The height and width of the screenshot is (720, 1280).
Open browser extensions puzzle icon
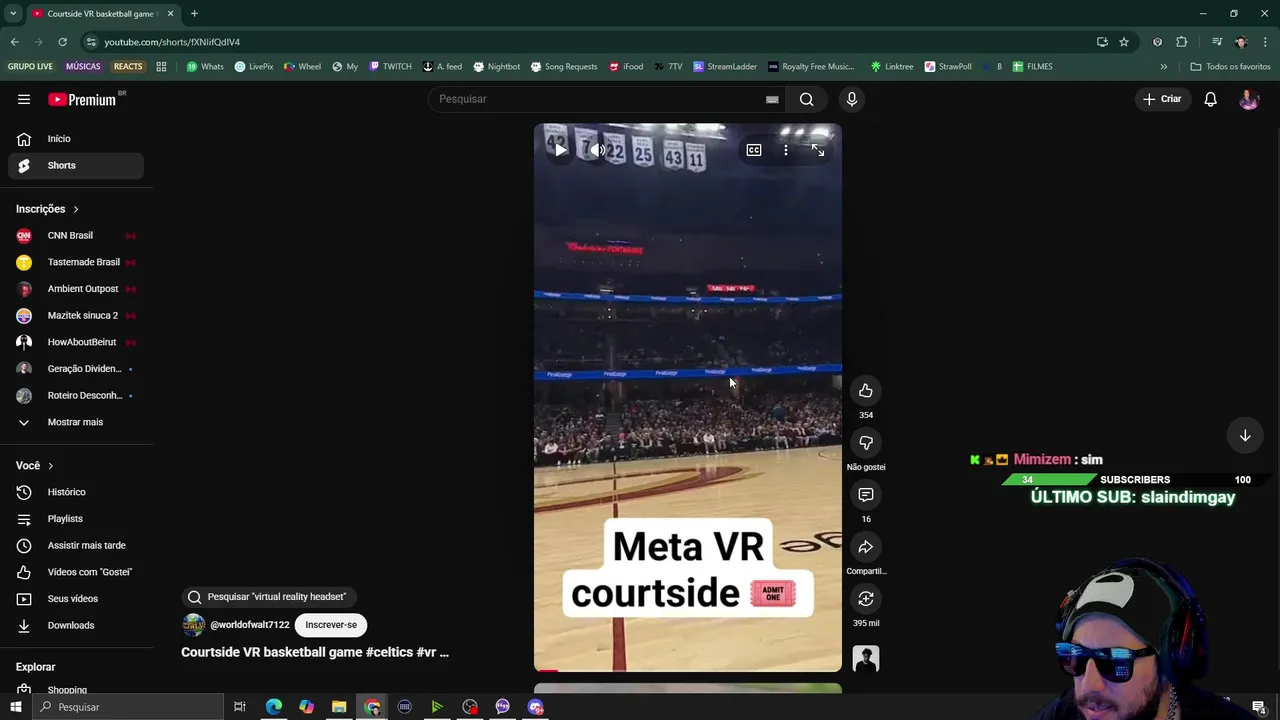point(1182,42)
